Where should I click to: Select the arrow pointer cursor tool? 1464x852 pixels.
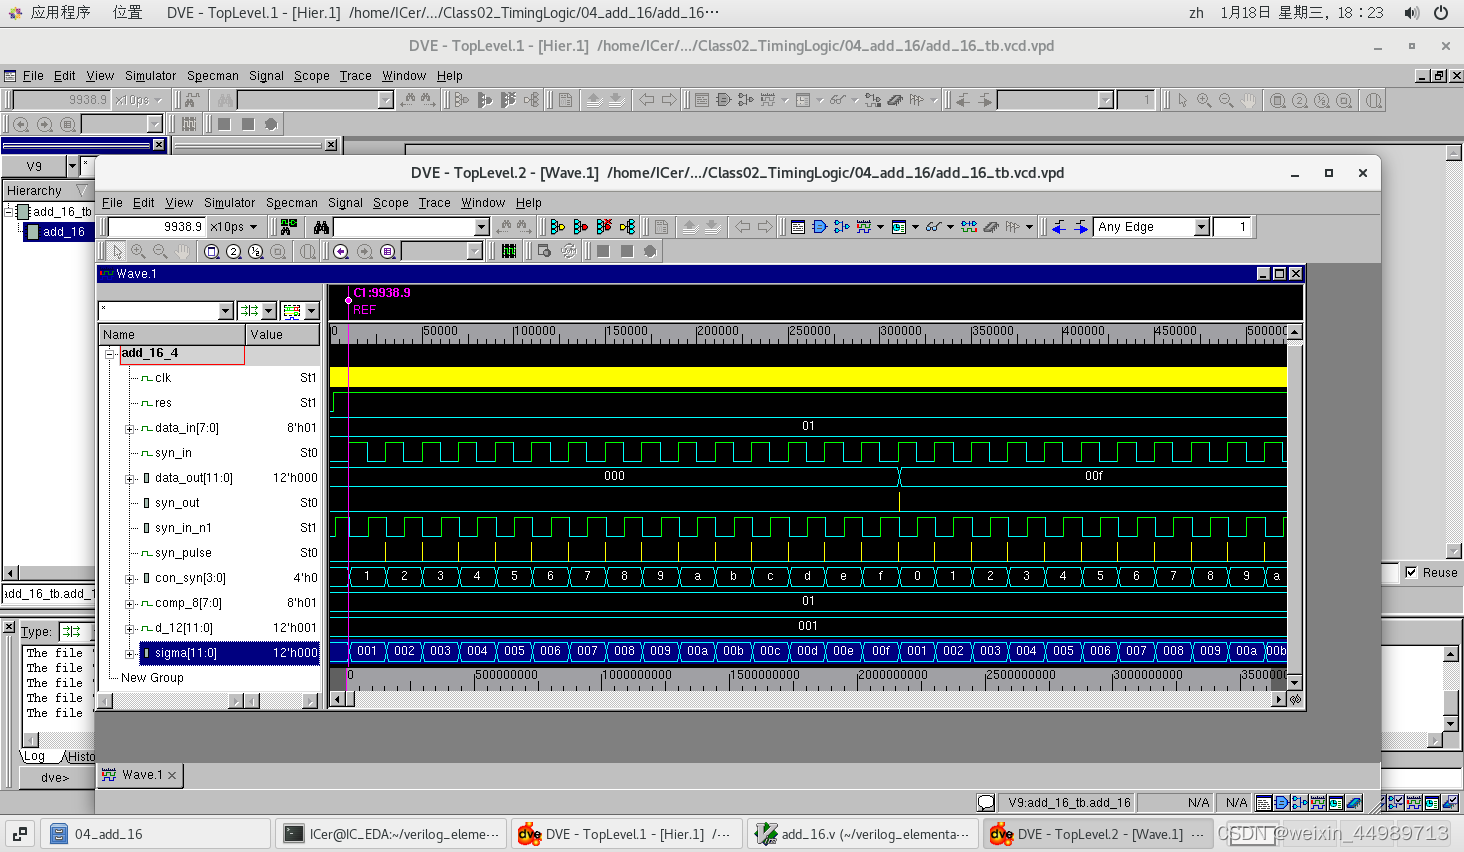[117, 252]
